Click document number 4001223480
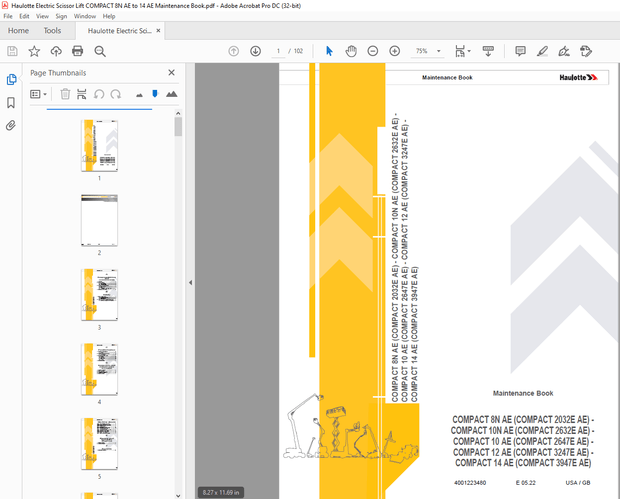 click(470, 482)
